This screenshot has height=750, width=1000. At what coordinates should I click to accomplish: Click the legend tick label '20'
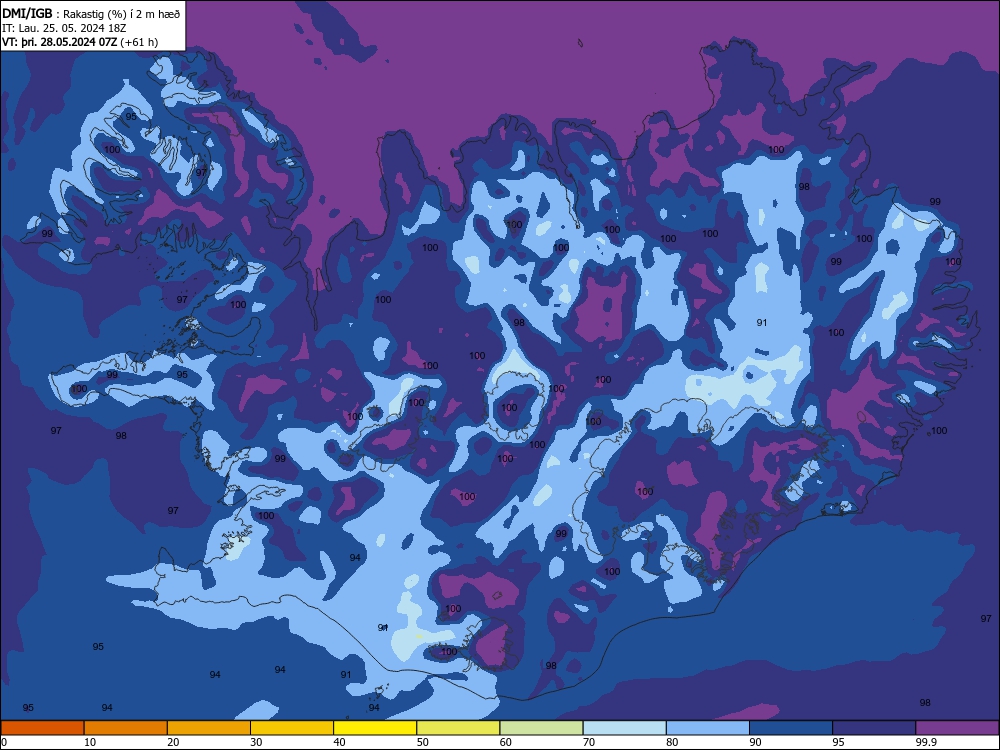click(x=173, y=742)
